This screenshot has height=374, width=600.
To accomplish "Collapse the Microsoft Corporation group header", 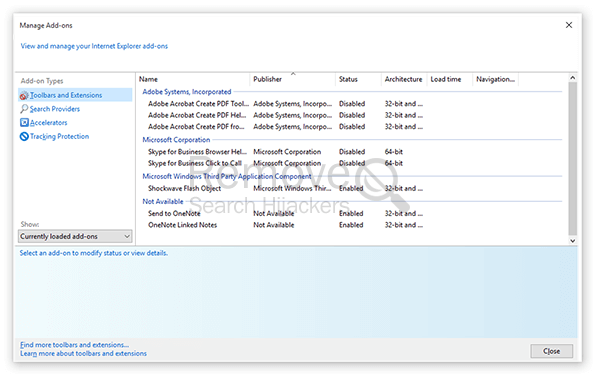I will click(176, 140).
